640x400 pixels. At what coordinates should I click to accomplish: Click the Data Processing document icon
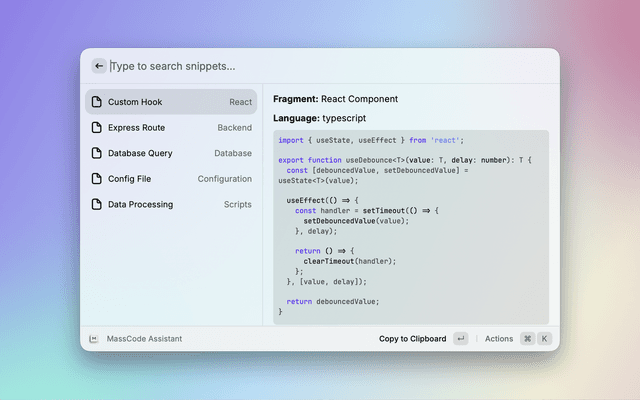point(97,204)
